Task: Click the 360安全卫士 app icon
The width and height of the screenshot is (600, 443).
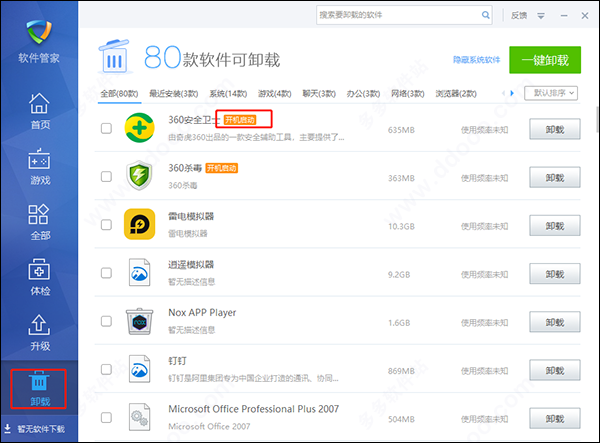Action: pos(140,128)
